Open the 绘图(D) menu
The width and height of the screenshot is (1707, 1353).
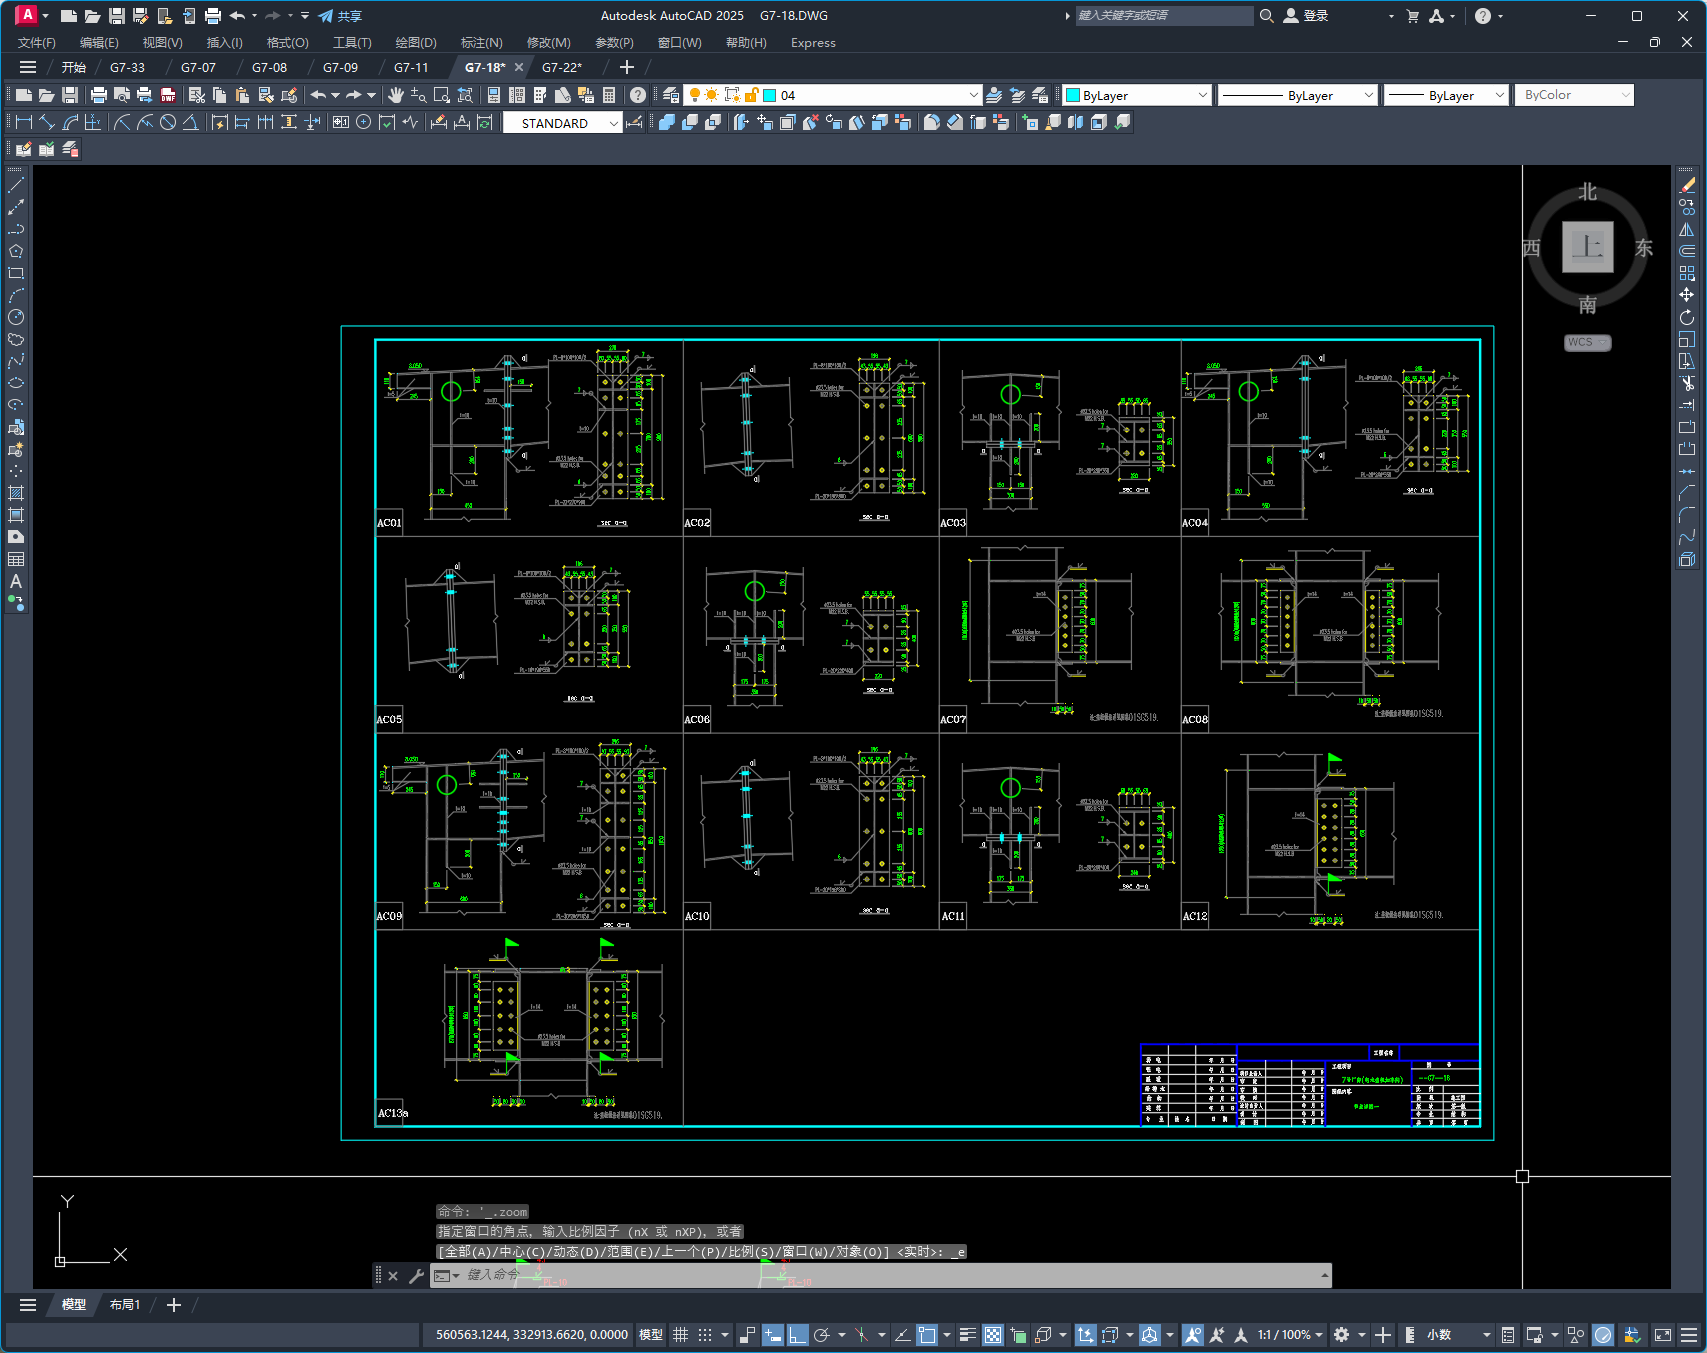point(416,42)
